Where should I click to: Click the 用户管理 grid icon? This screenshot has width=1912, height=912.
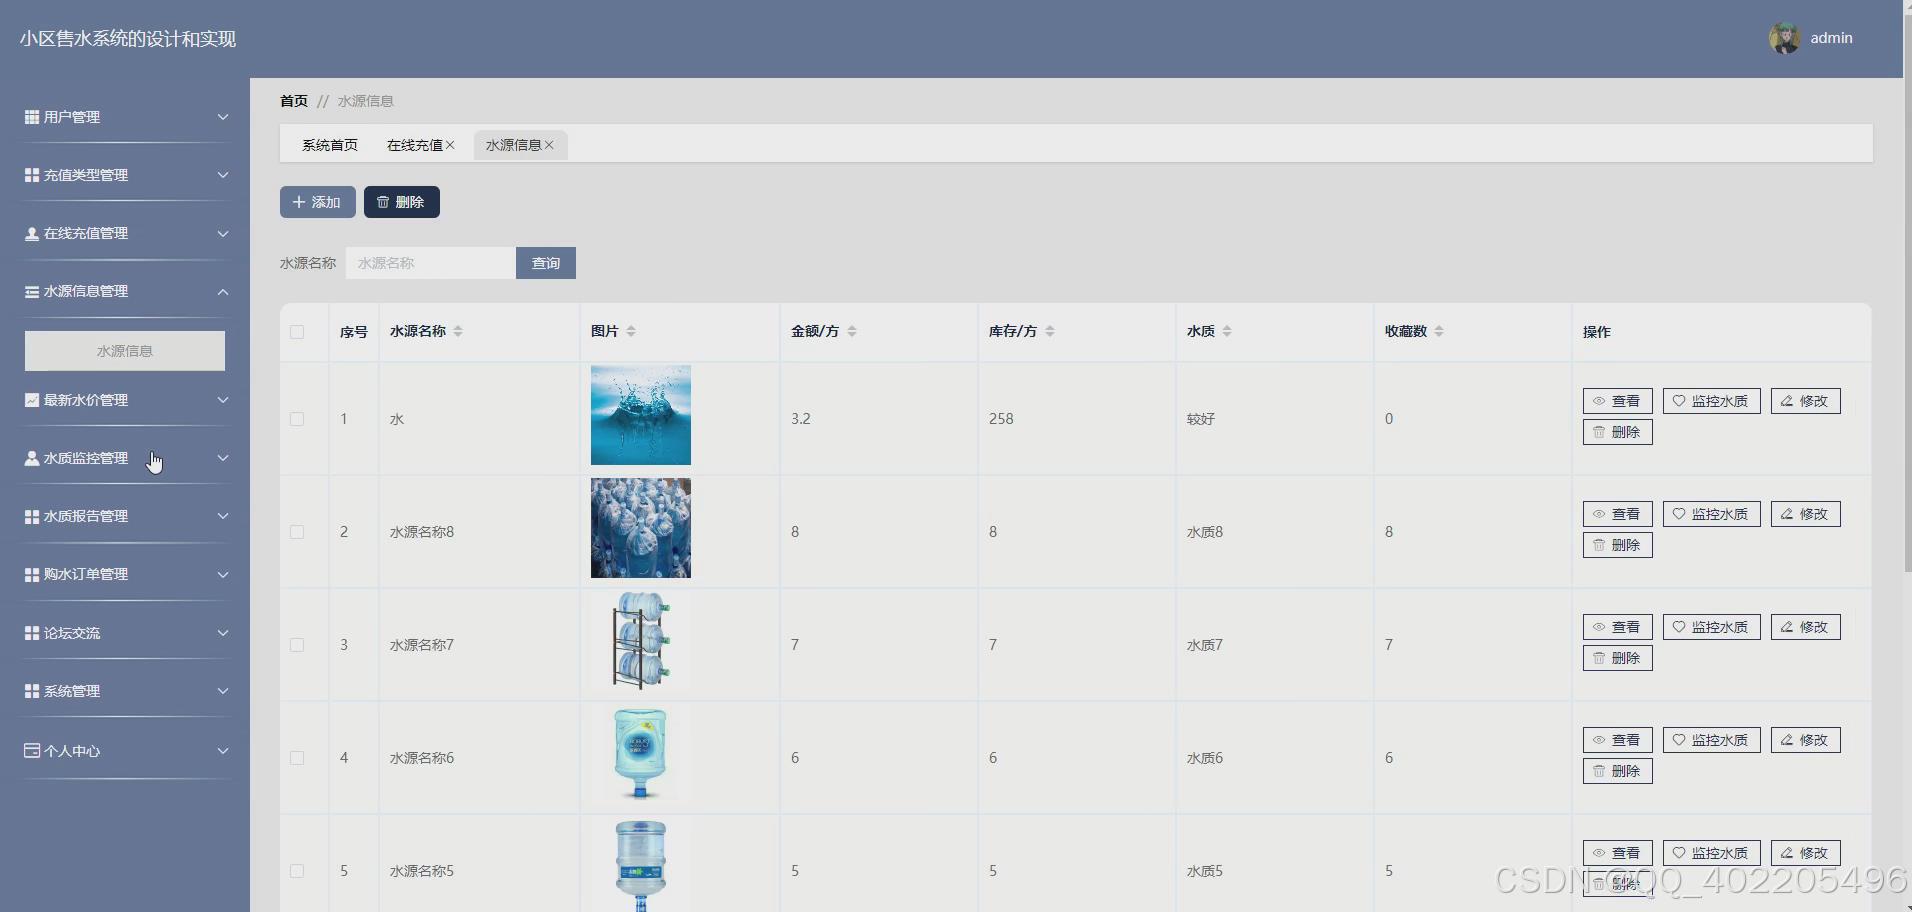32,117
